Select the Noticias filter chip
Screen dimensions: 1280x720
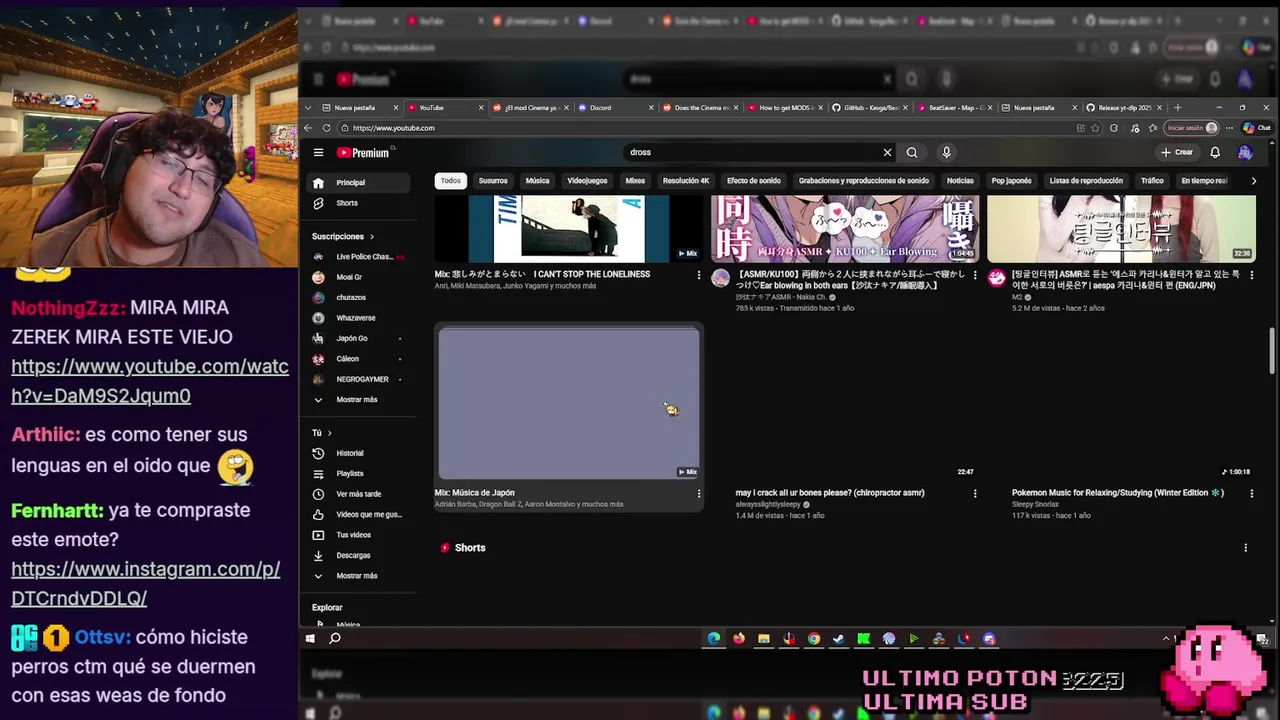(x=960, y=181)
